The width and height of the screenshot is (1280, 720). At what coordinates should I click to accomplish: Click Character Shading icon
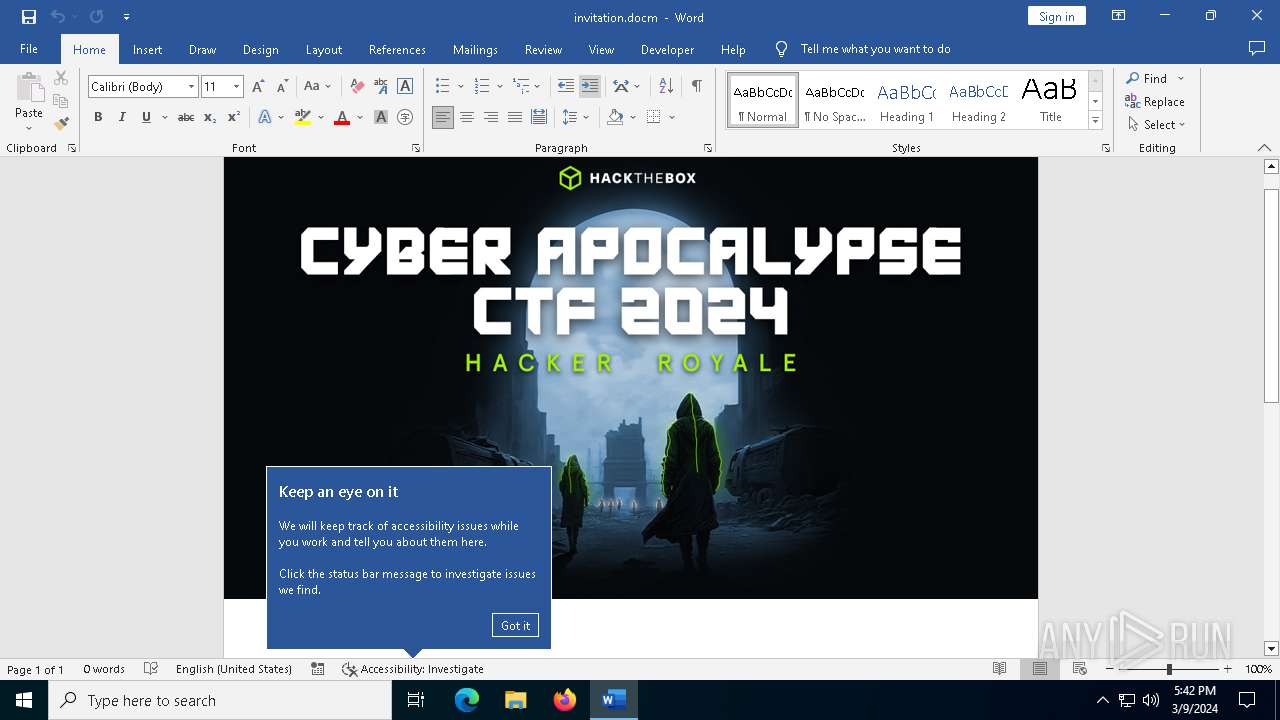[x=381, y=118]
